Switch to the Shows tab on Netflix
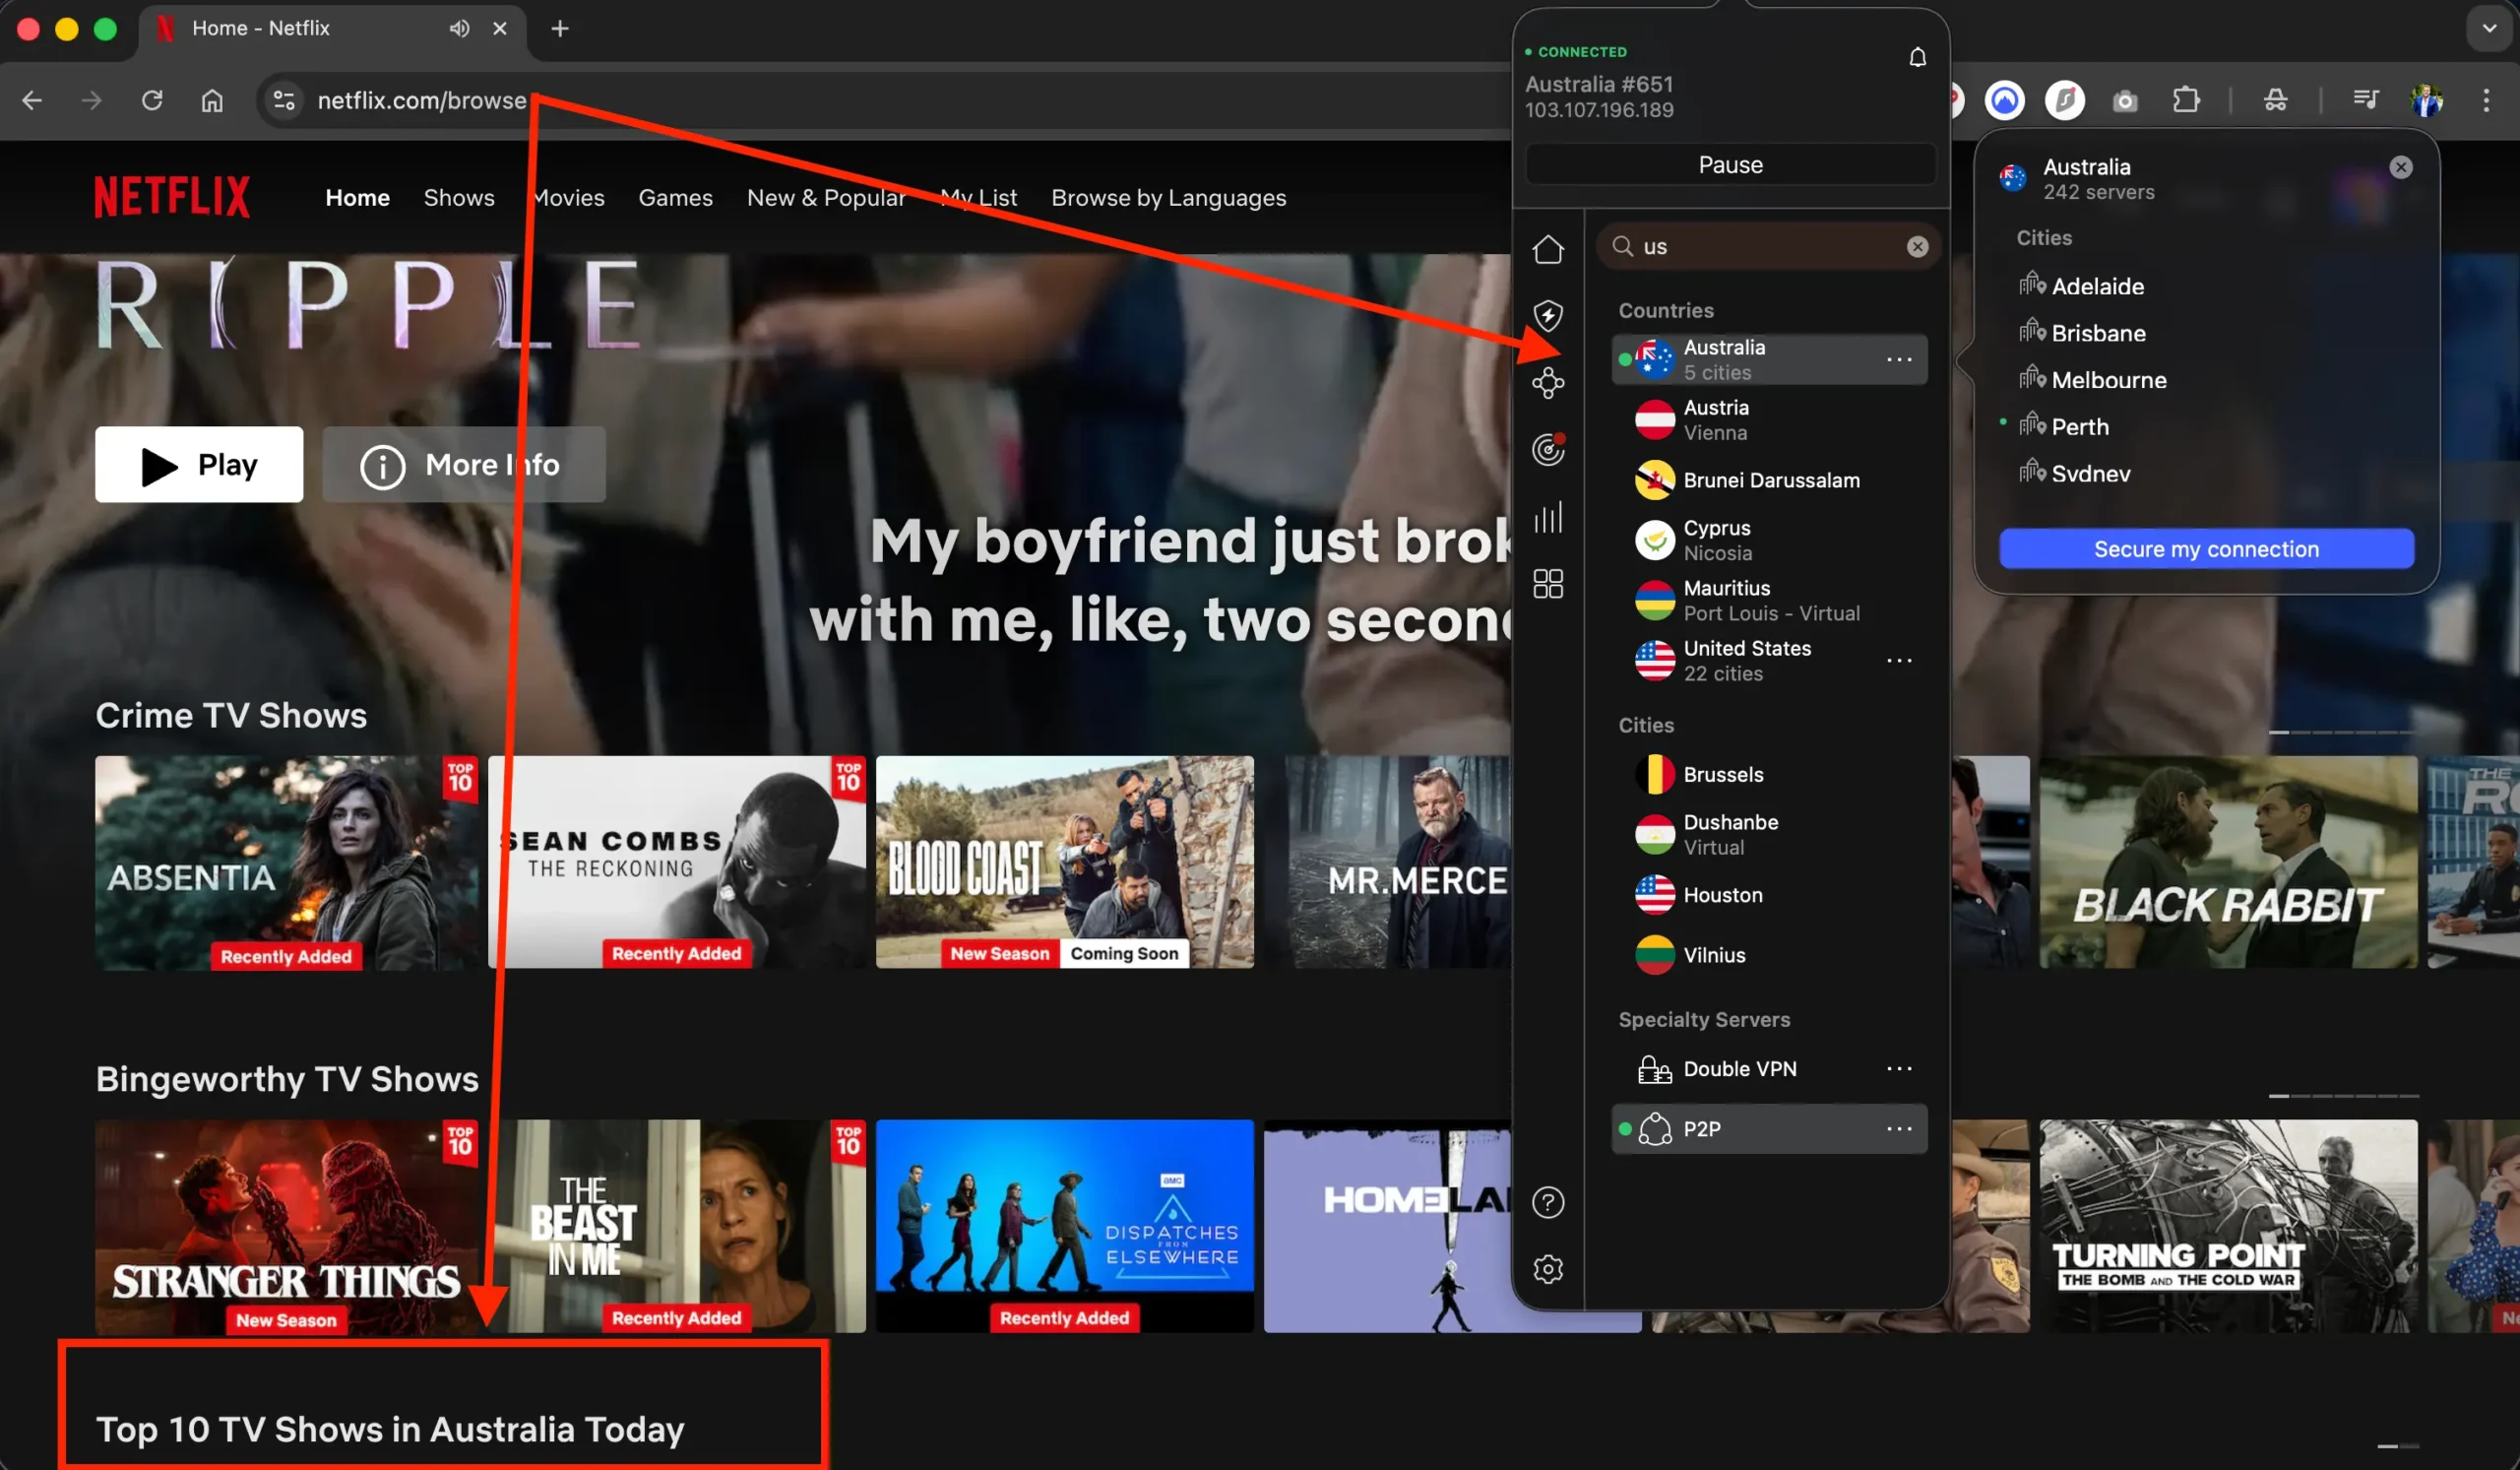Viewport: 2520px width, 1470px height. (x=459, y=197)
